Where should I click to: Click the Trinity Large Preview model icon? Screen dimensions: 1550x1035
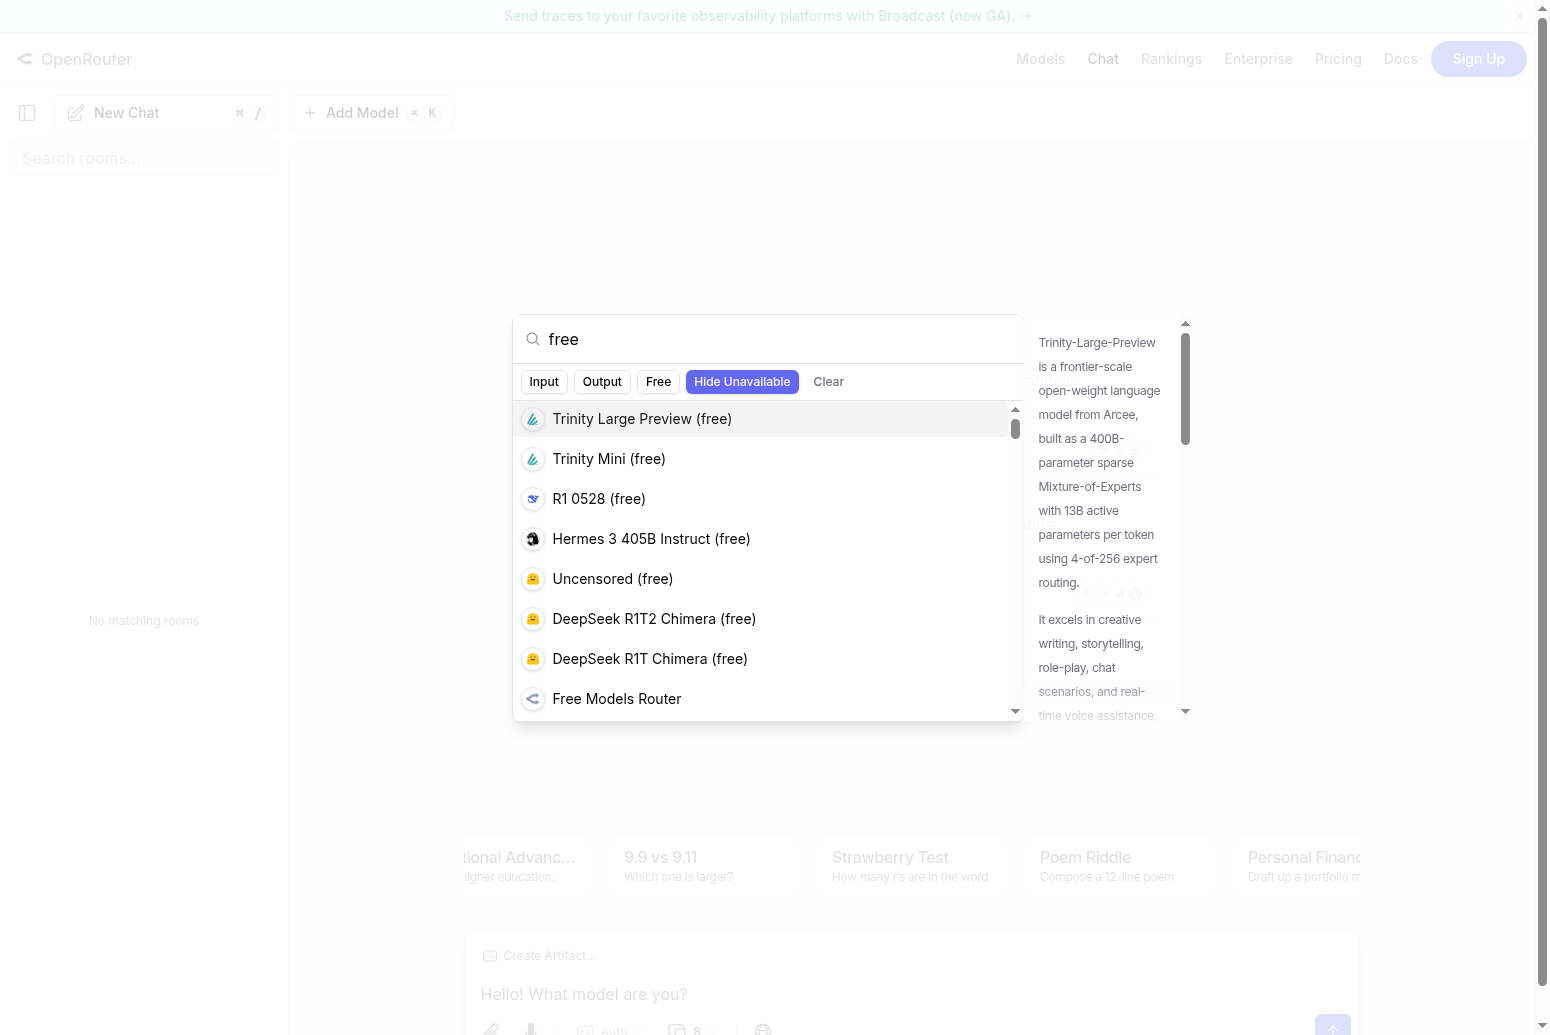pos(533,419)
